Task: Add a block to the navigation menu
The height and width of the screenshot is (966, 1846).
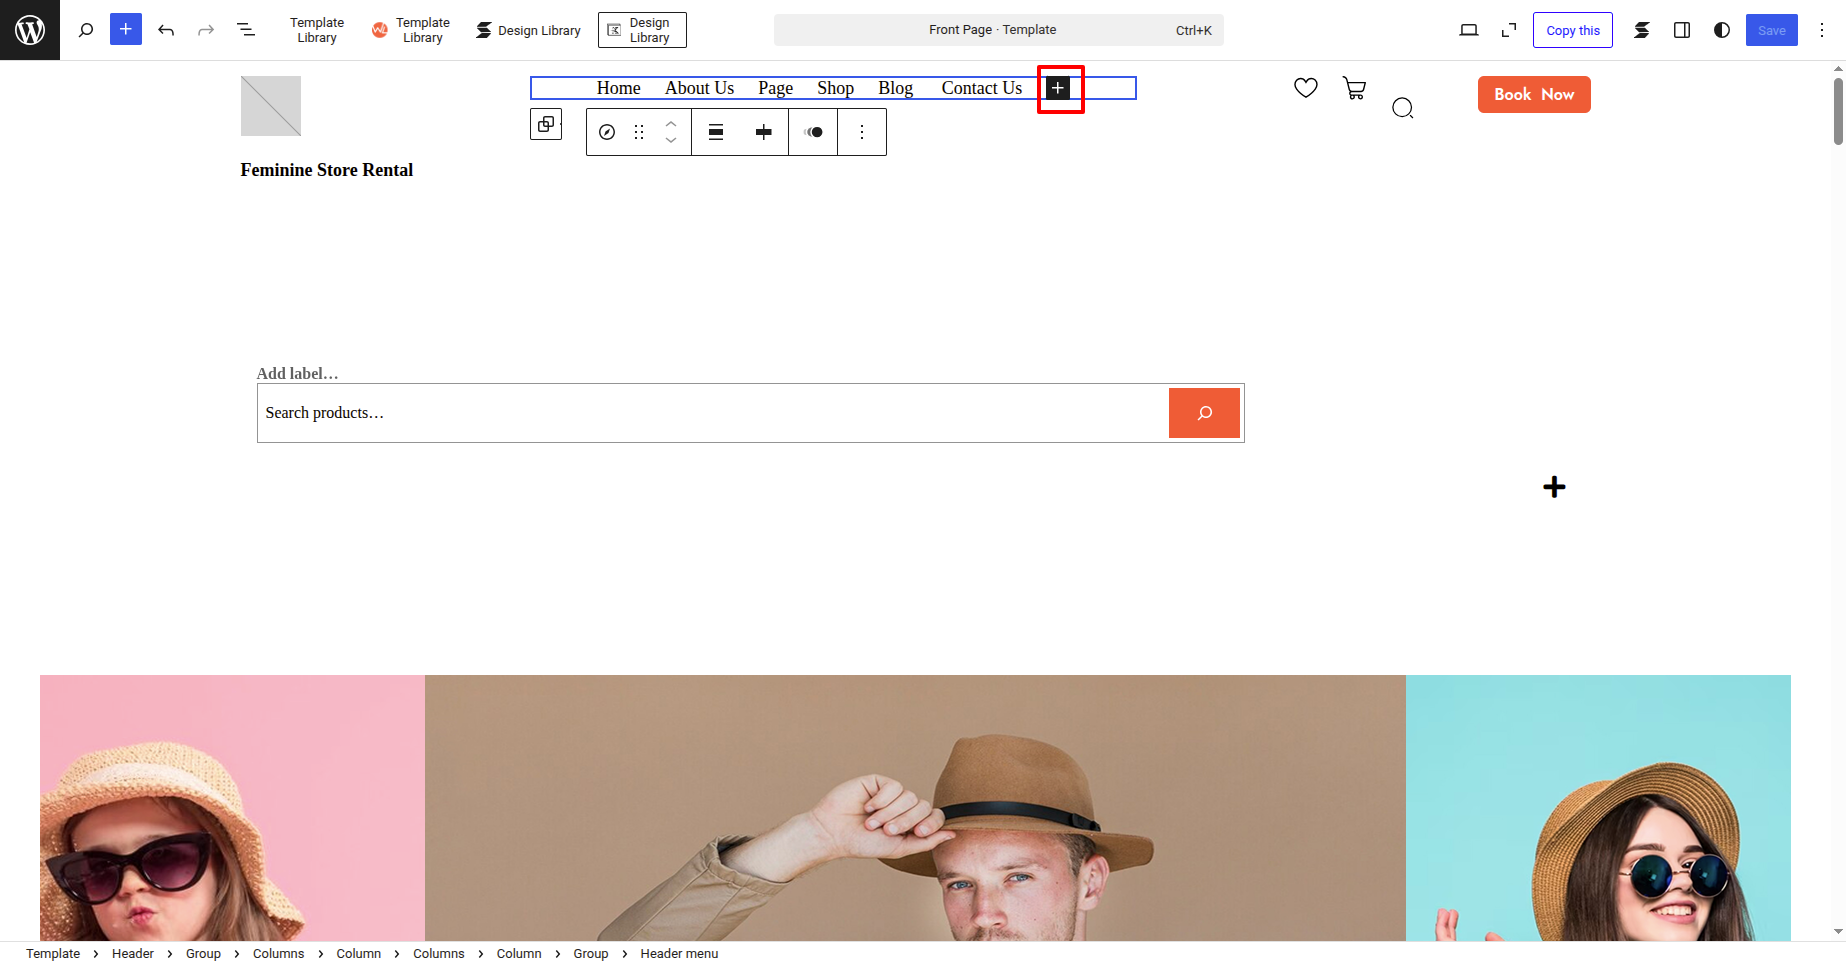Action: click(x=1058, y=88)
